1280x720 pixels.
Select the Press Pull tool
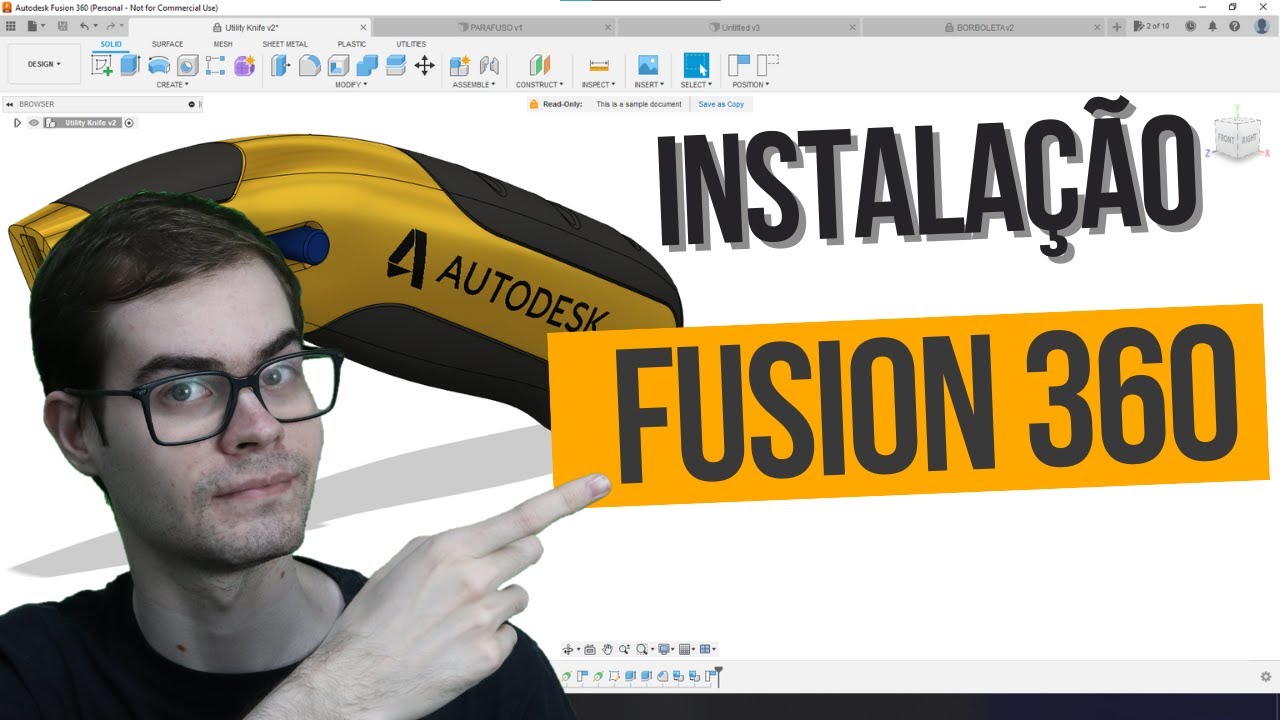pos(281,66)
